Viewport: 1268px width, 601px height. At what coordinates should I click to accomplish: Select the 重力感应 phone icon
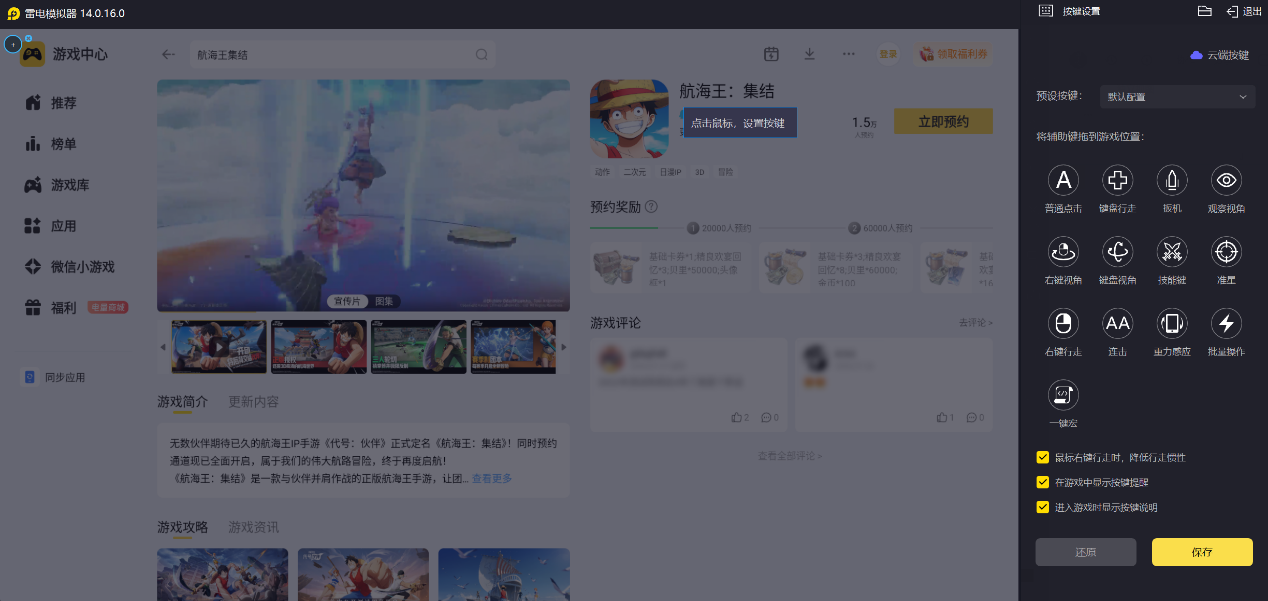tap(1172, 323)
